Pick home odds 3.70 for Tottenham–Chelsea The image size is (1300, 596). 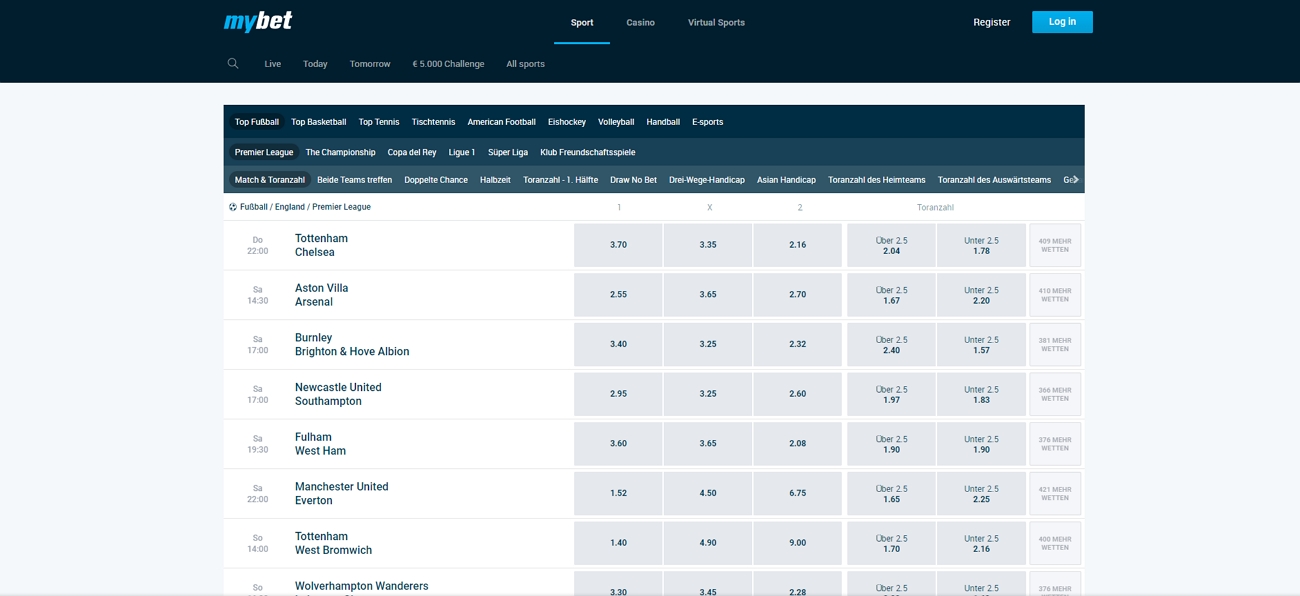coord(618,245)
